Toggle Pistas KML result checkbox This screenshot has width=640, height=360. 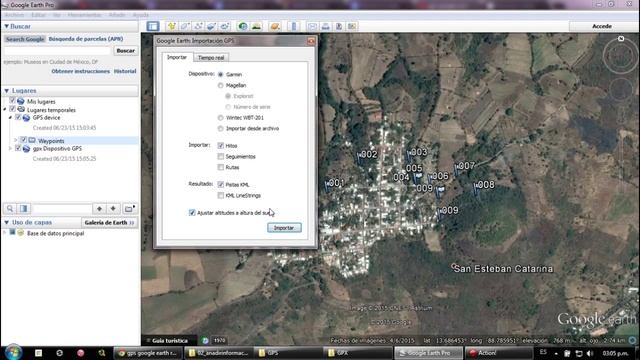[x=221, y=184]
